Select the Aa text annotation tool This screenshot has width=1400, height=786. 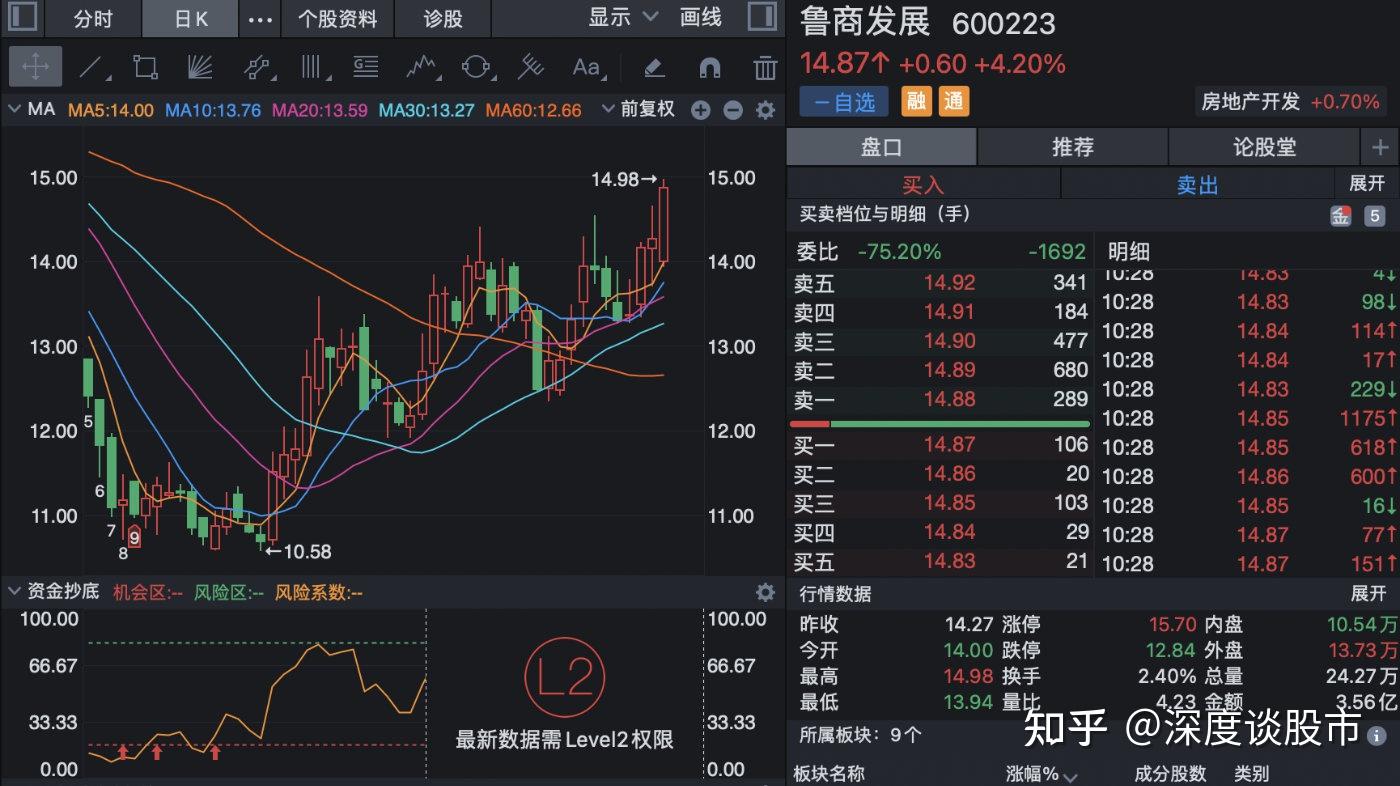tap(586, 67)
